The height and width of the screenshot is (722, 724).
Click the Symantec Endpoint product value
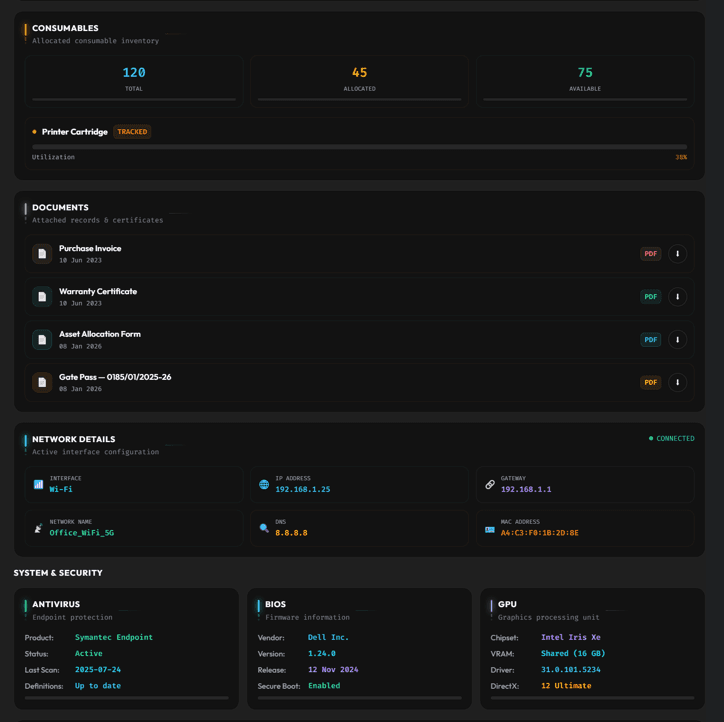click(114, 637)
